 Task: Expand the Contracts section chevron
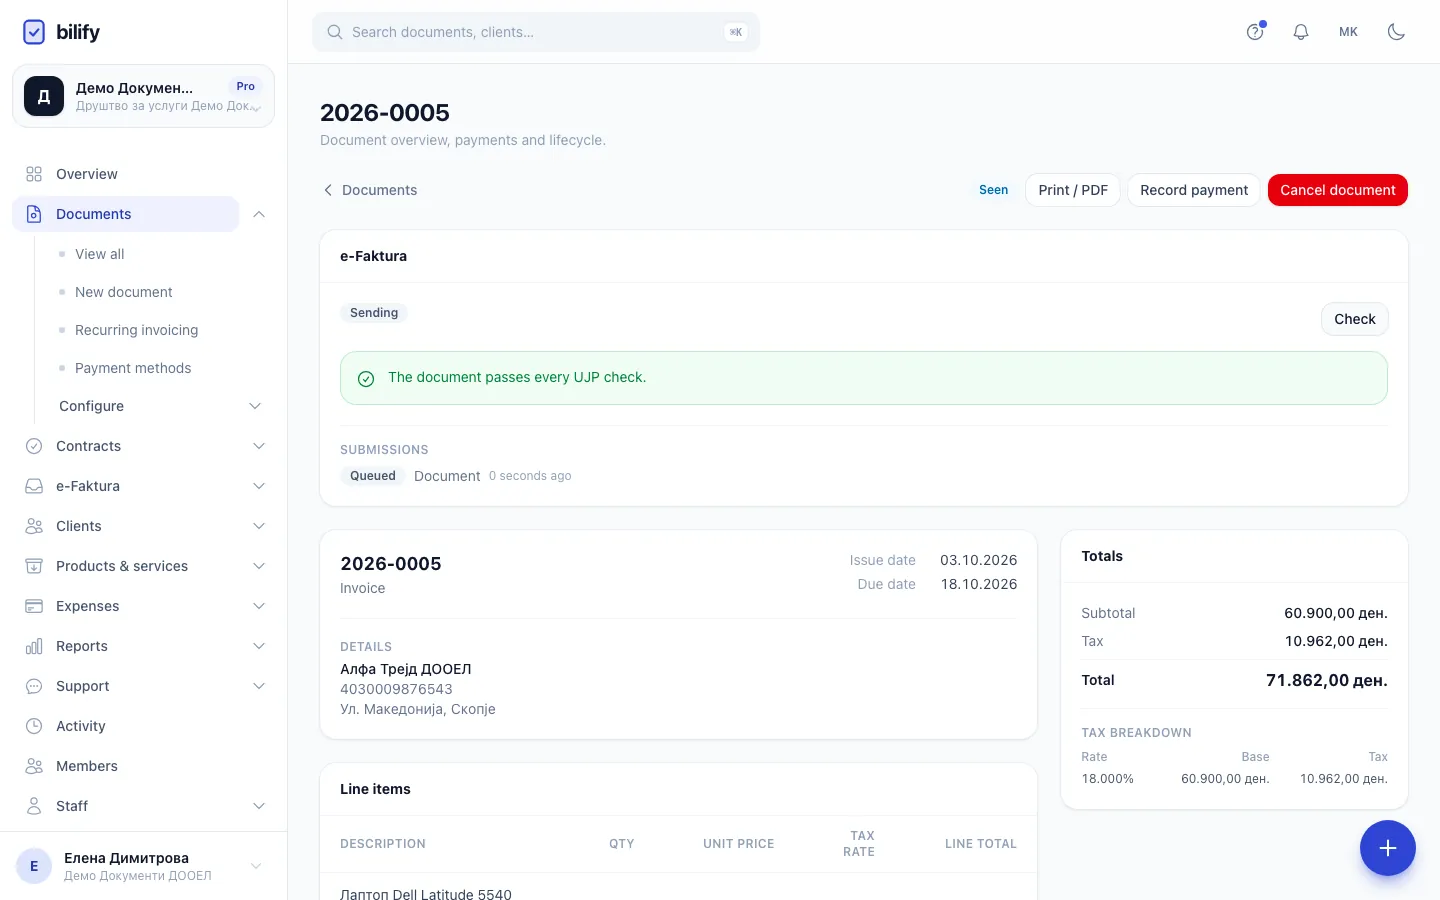point(259,446)
